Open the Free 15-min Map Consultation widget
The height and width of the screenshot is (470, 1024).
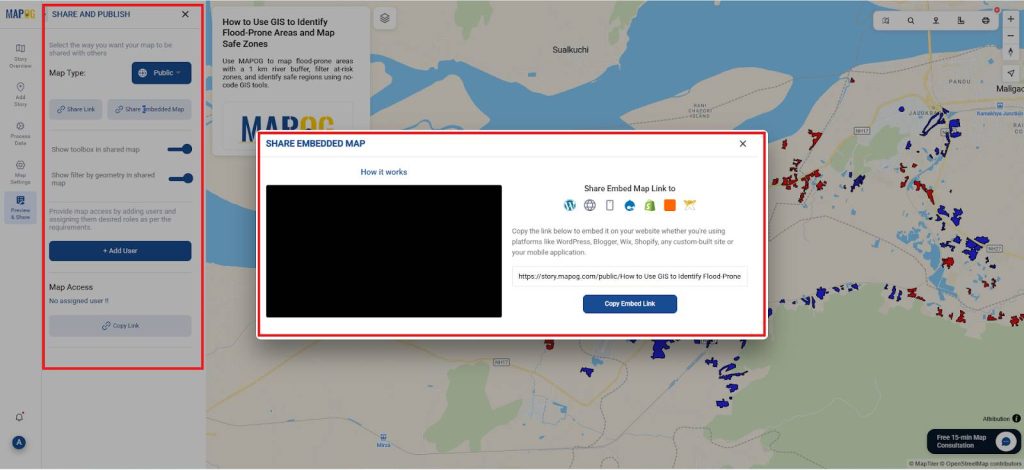[x=974, y=441]
